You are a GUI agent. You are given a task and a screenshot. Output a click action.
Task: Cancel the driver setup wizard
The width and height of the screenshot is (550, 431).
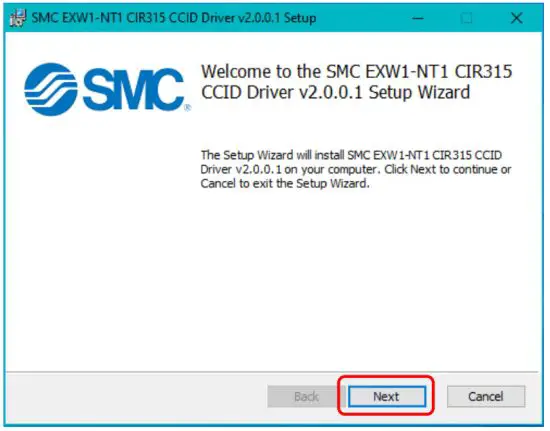486,396
